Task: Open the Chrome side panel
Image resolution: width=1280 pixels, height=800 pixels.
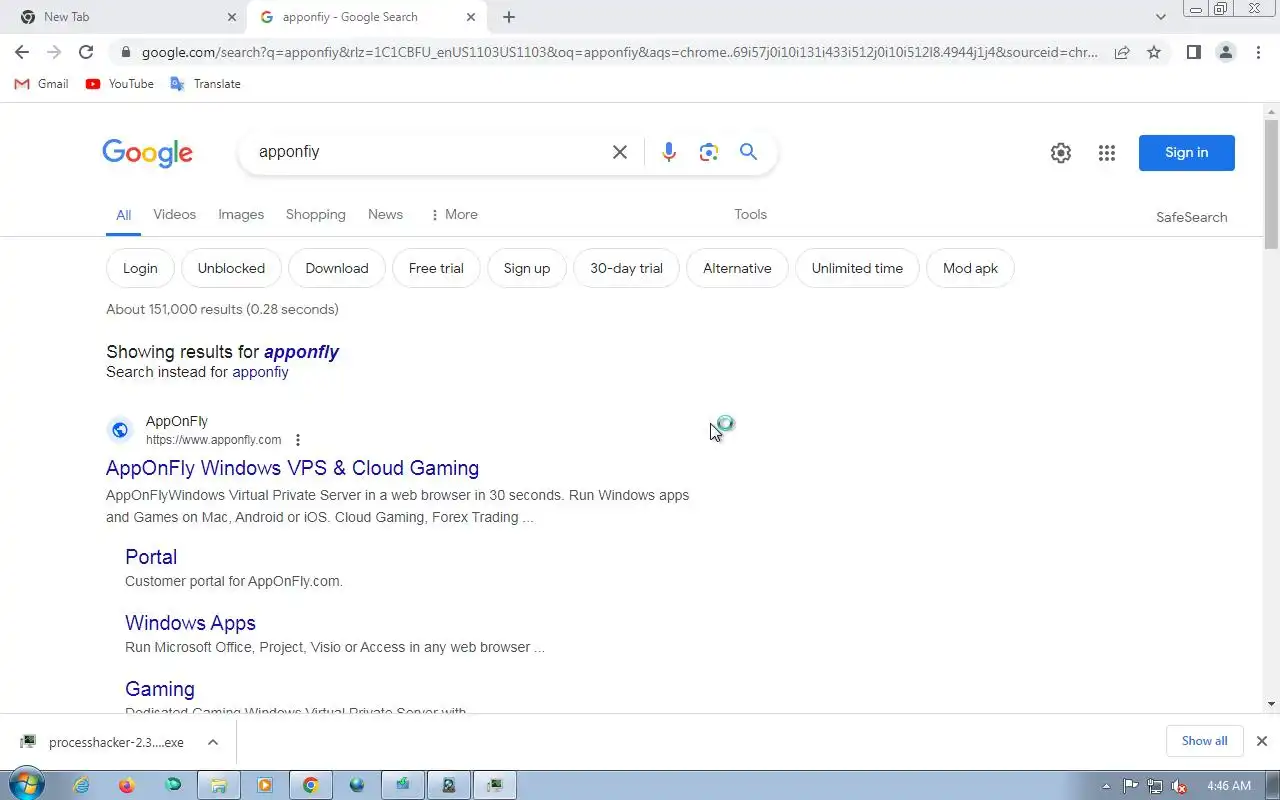Action: 1193,52
